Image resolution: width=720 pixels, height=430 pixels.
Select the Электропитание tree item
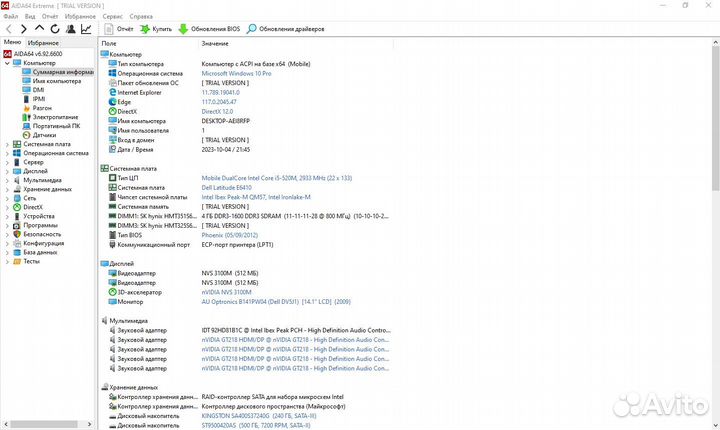click(55, 117)
